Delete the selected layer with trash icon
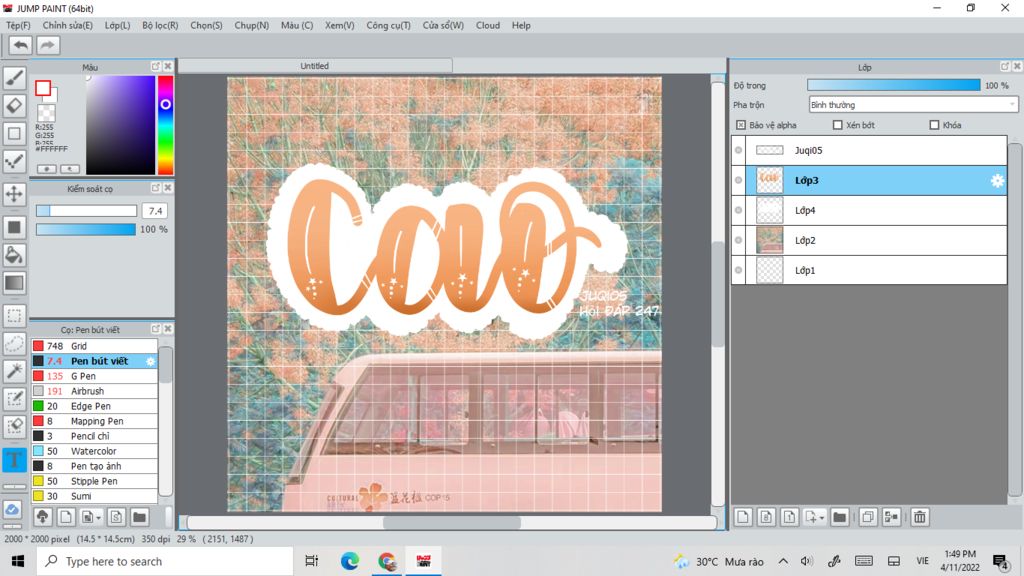The image size is (1024, 576). click(x=920, y=517)
